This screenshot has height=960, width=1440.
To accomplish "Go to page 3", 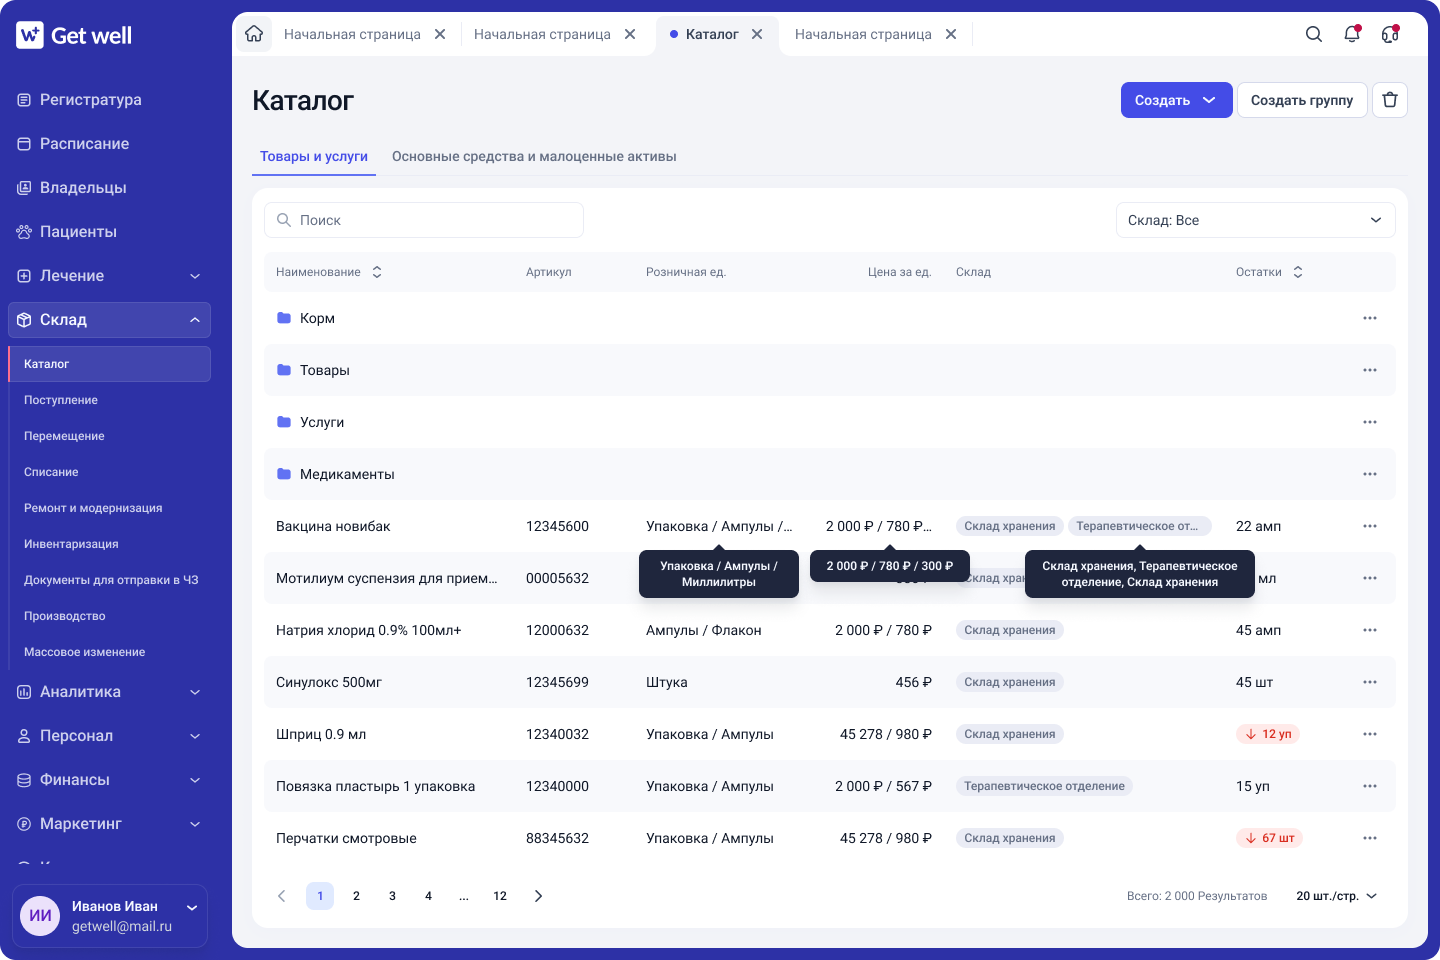I will click(392, 896).
